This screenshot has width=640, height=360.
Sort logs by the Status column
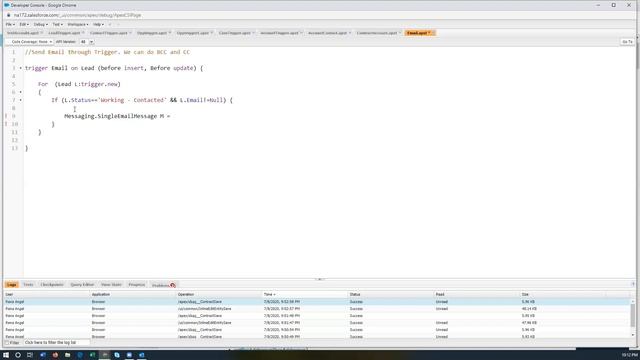point(391,294)
